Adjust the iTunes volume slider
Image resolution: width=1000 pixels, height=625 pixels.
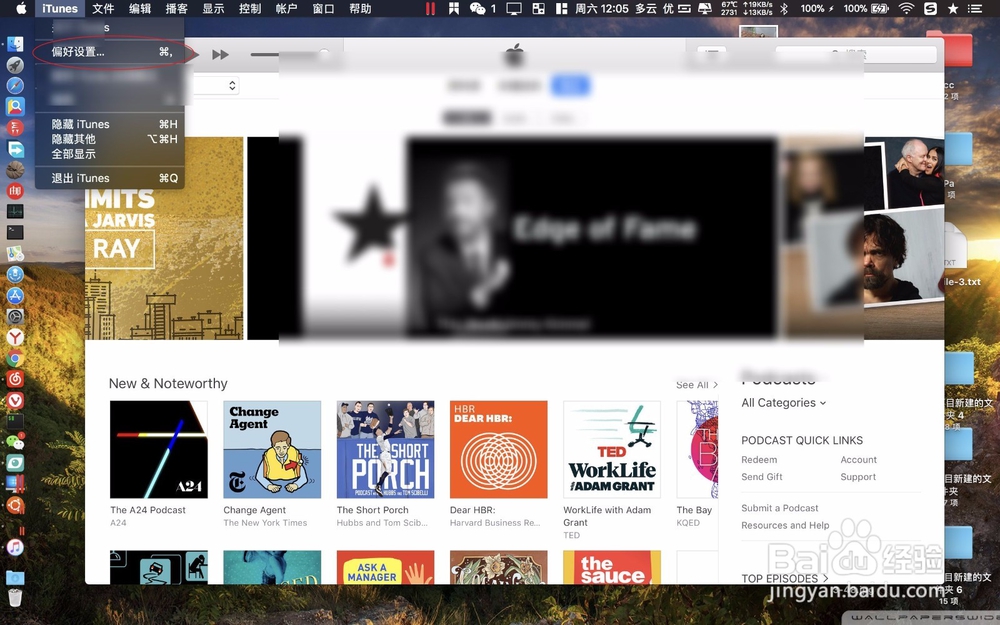pos(290,55)
